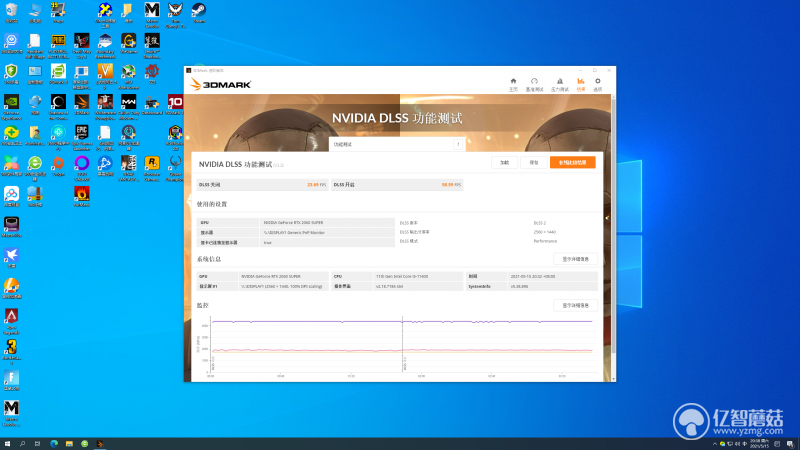Open the Origin desktop shortcut
This screenshot has width=800, height=450.
coord(58,166)
